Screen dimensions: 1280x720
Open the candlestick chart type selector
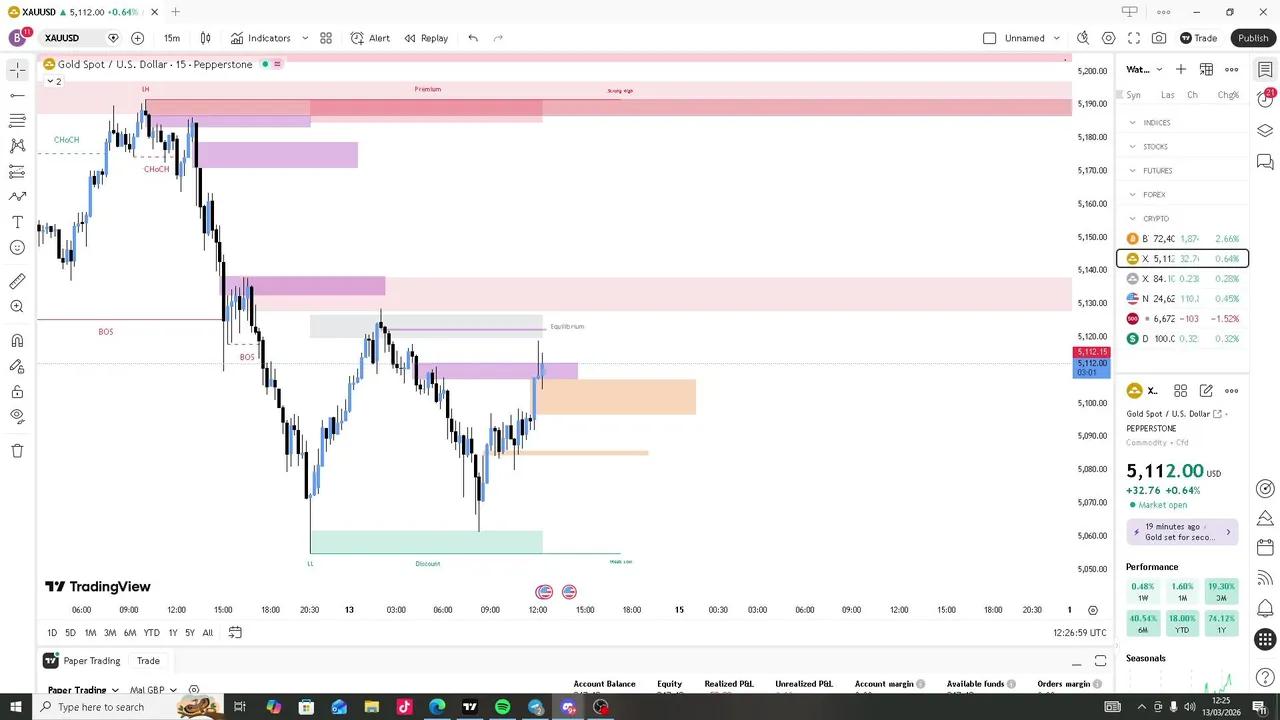pyautogui.click(x=205, y=38)
